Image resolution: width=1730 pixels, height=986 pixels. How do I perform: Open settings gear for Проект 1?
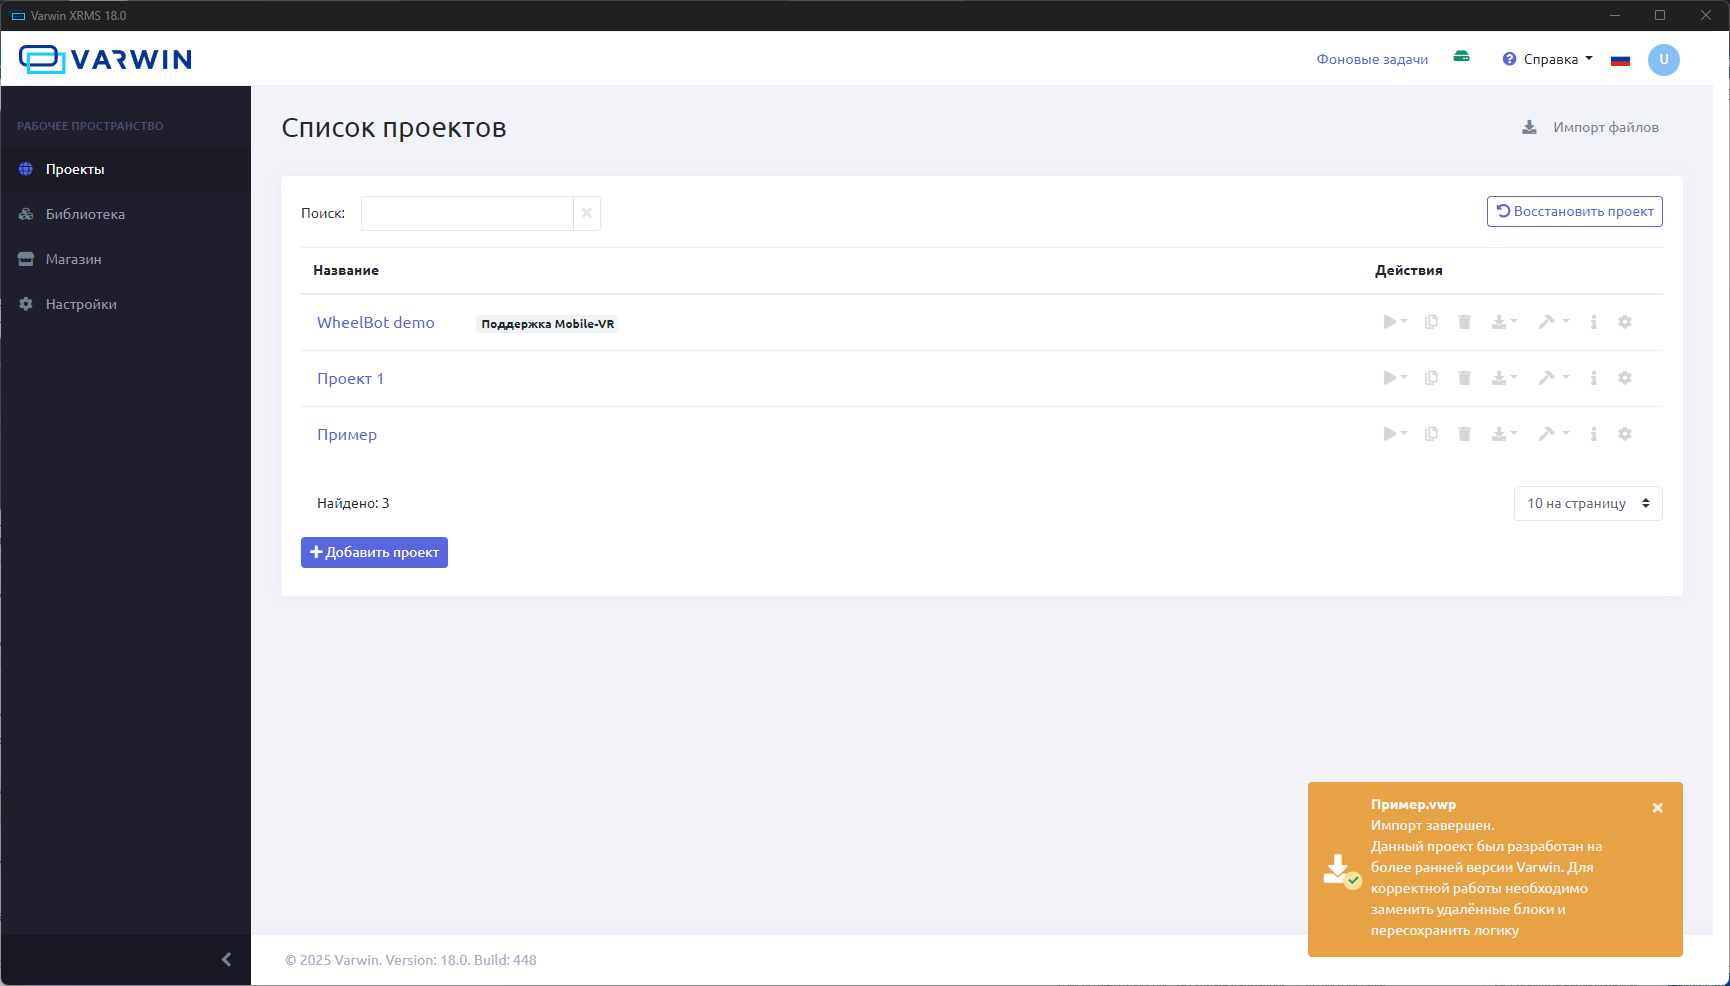pos(1624,378)
